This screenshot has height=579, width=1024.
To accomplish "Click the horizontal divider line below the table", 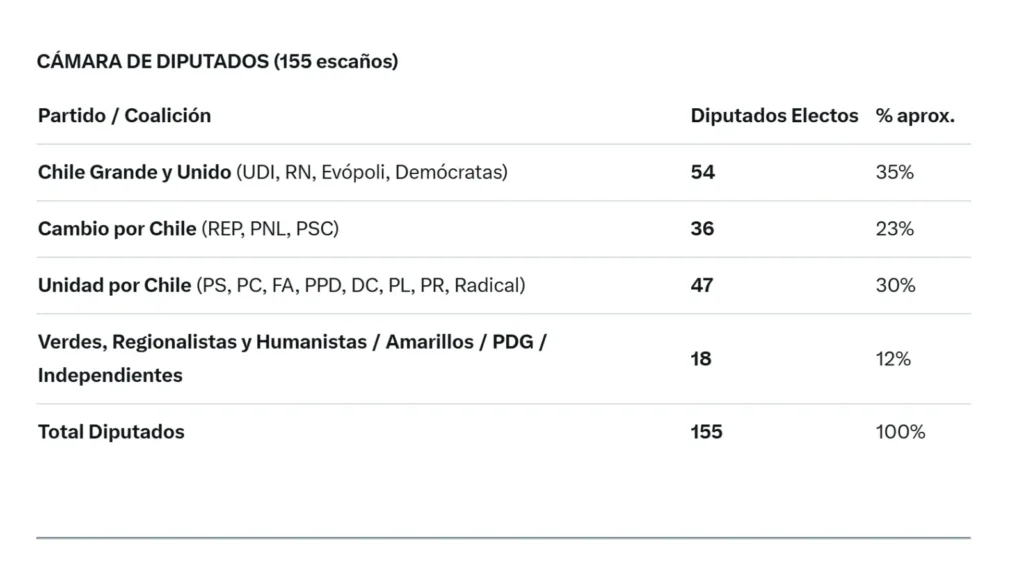I will pos(503,538).
